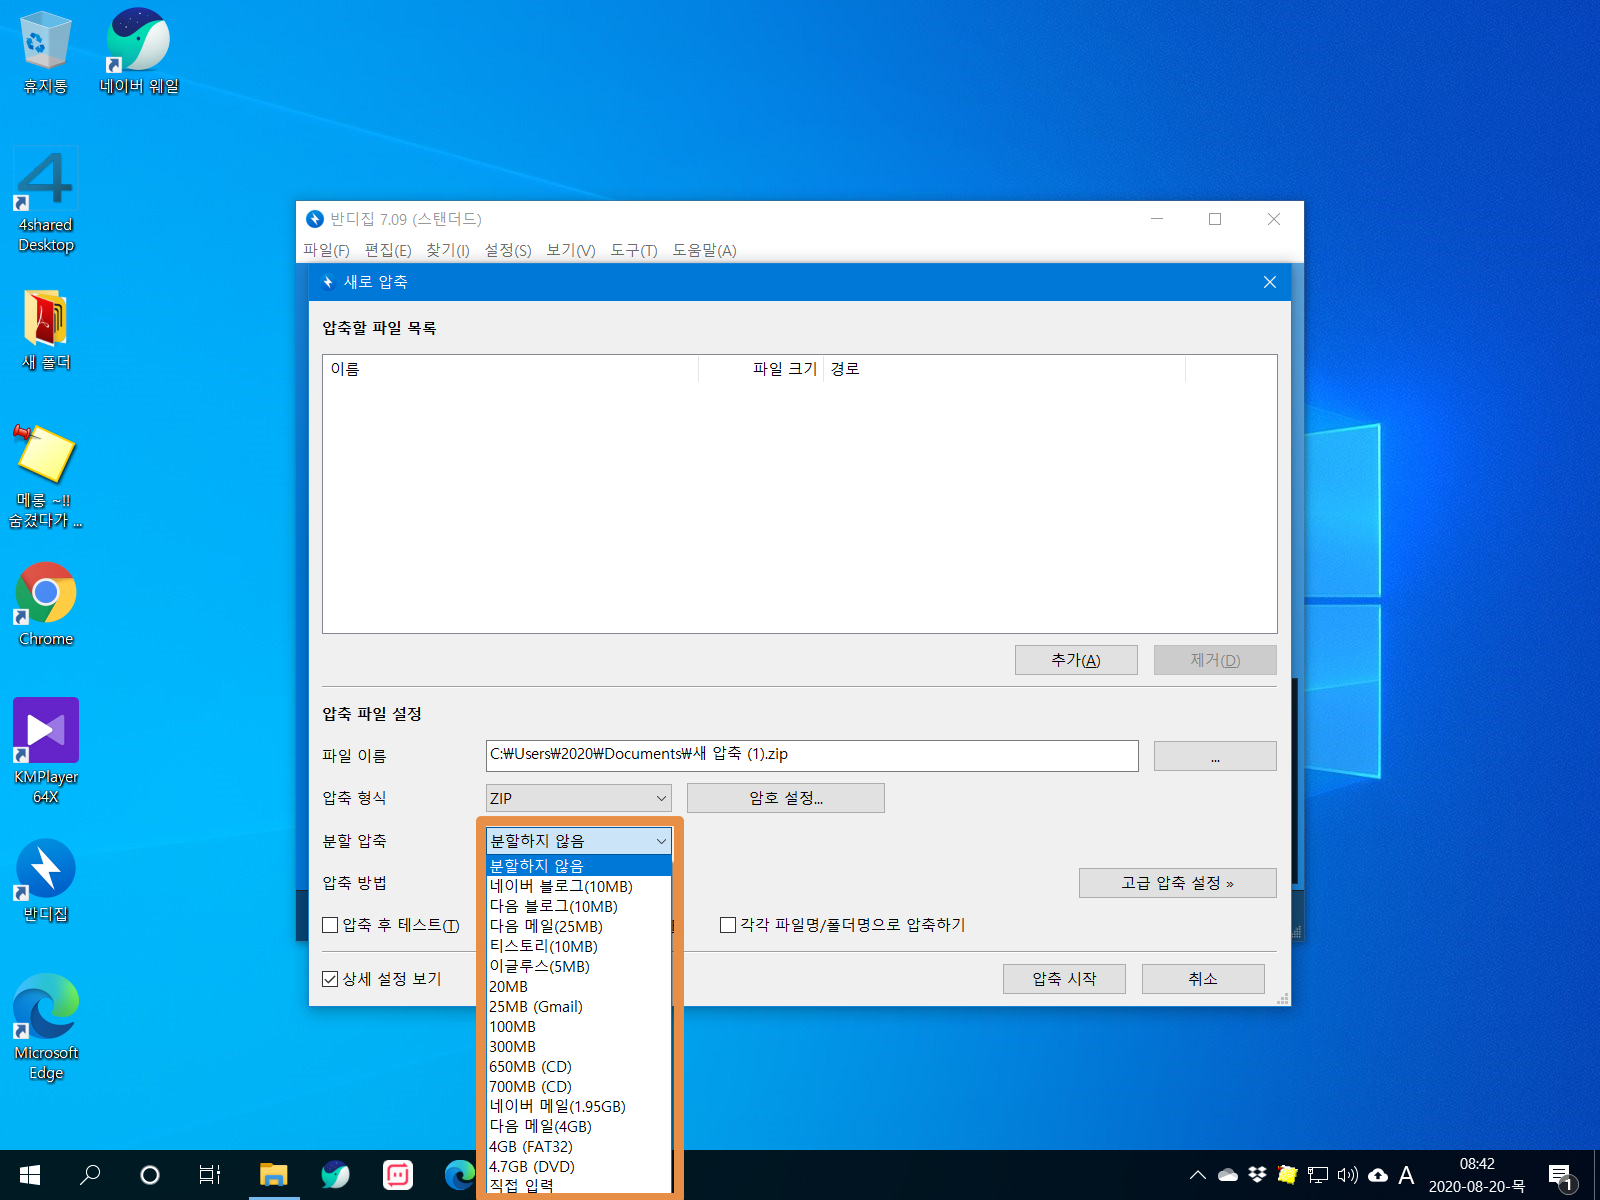Enable 압축 후 테스트 checkbox
Viewport: 1600px width, 1200px height.
pyautogui.click(x=330, y=925)
